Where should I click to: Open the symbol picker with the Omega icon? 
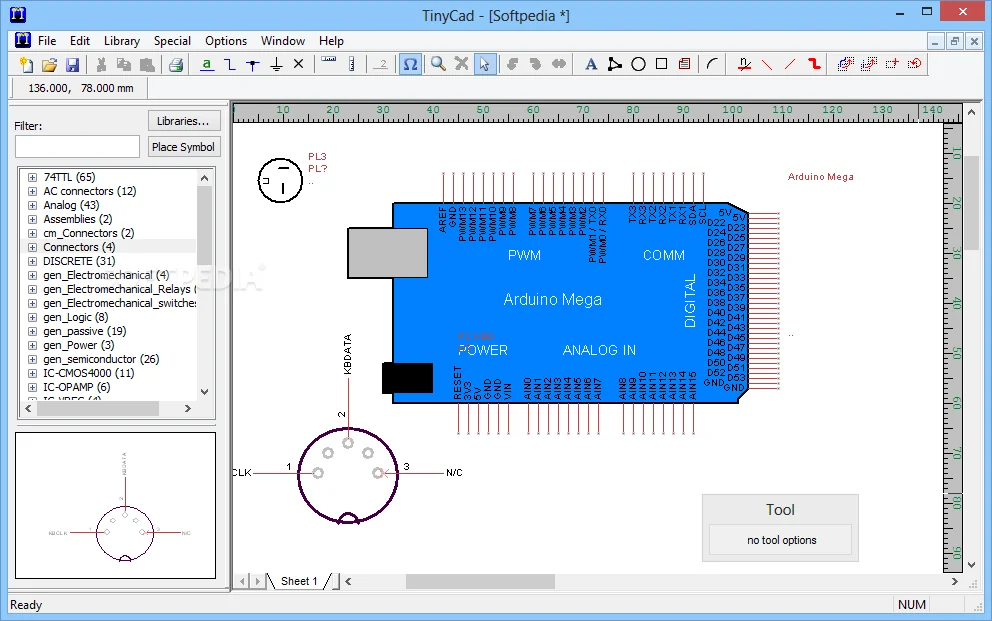tap(409, 63)
